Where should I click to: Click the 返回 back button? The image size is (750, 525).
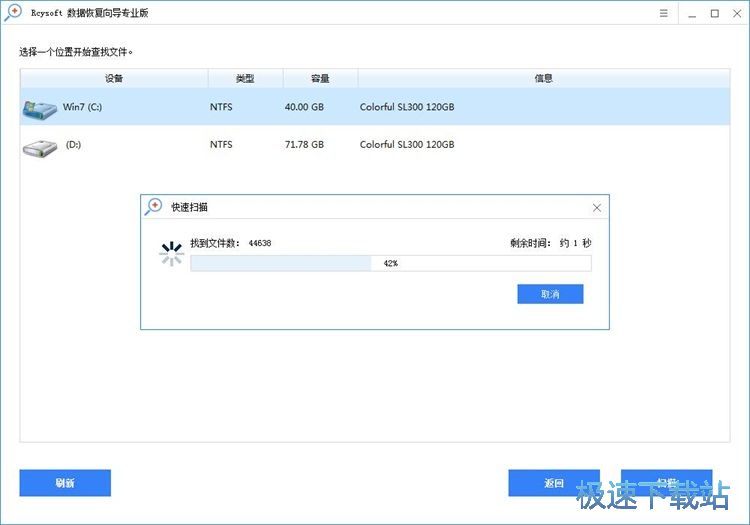[554, 483]
